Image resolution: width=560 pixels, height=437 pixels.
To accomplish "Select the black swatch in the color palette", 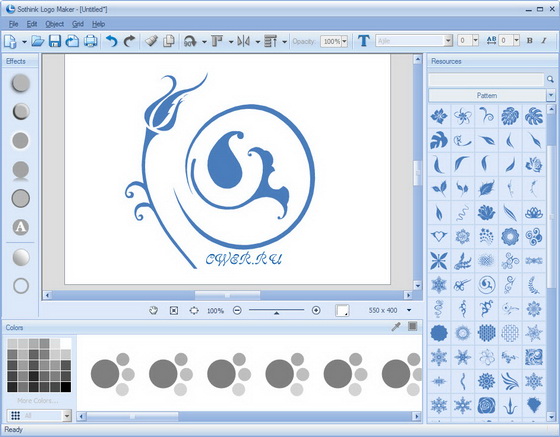I will point(66,387).
